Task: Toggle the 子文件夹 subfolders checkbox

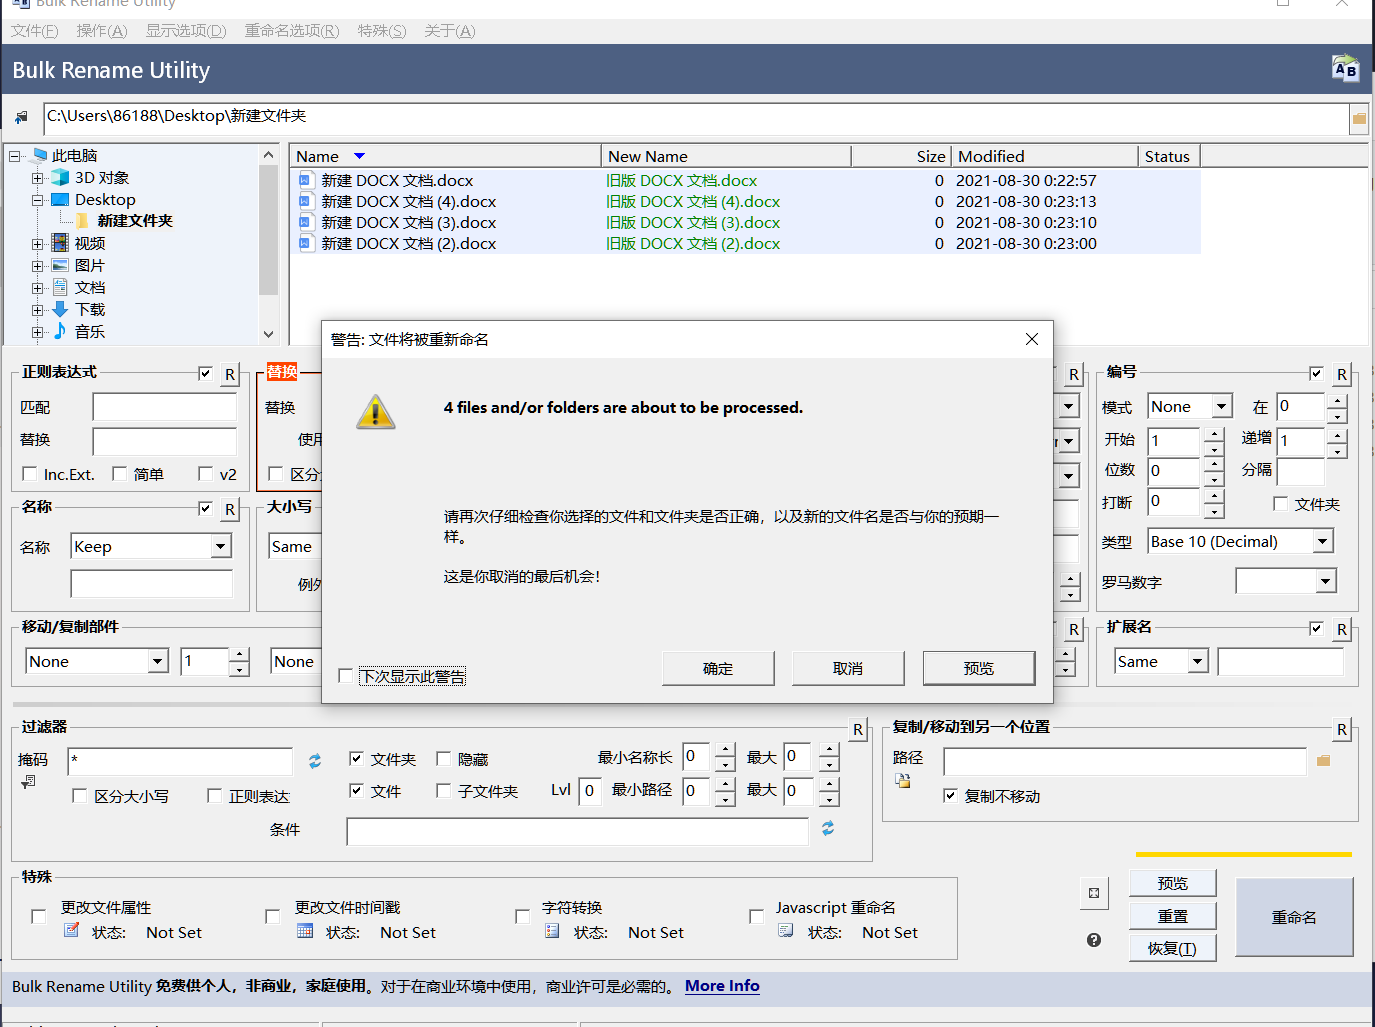Action: coord(443,790)
